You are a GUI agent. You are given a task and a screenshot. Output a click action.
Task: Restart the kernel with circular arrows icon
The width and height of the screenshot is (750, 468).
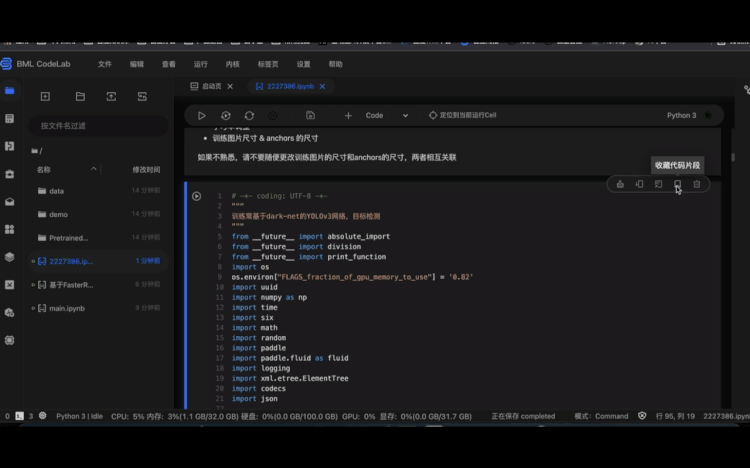click(x=249, y=115)
